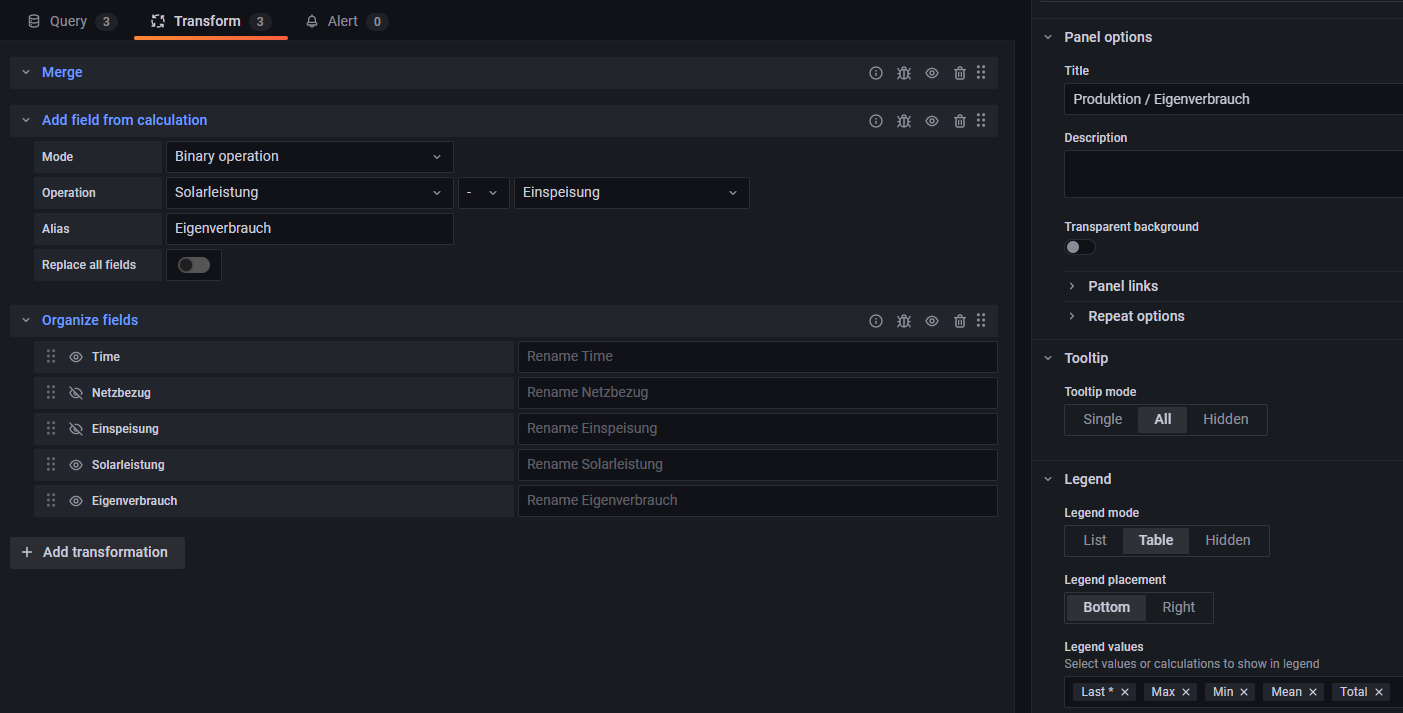Click the Add transformation button

click(x=97, y=552)
